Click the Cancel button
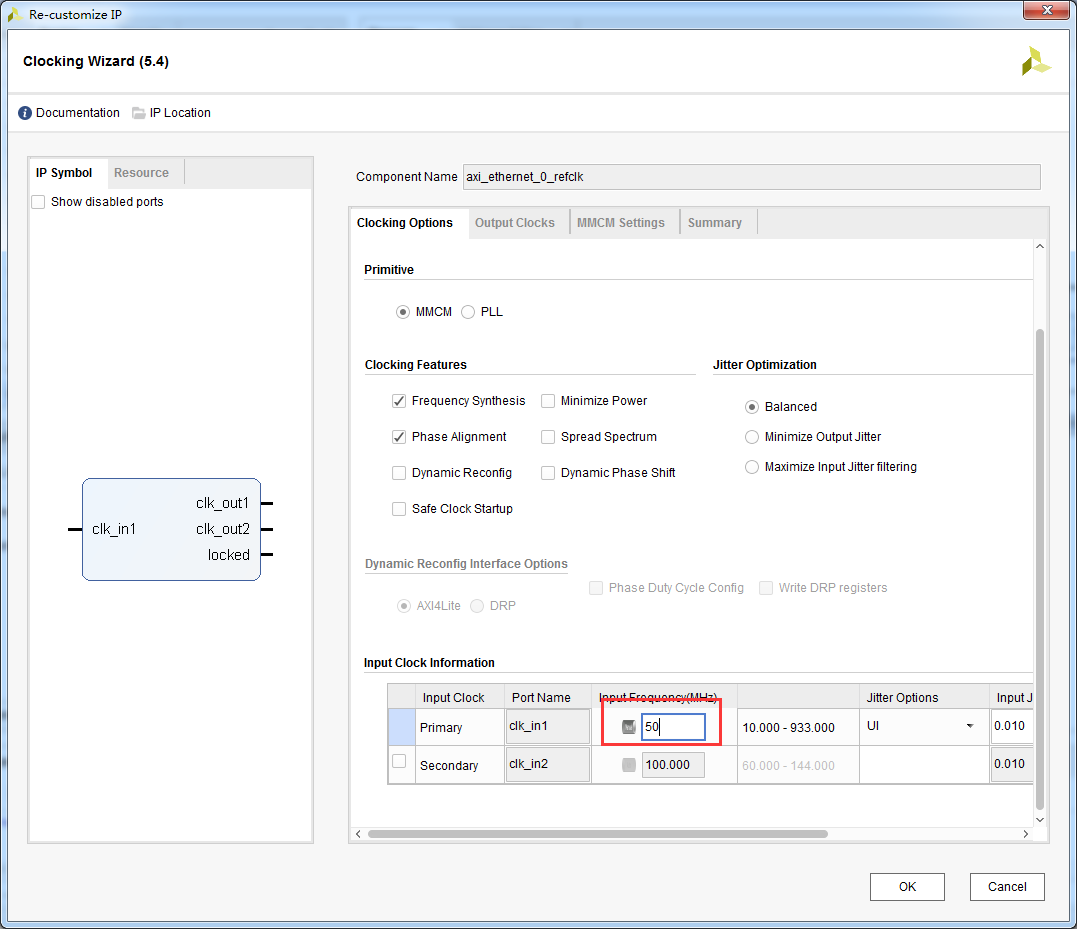The image size is (1077, 929). coord(1007,886)
